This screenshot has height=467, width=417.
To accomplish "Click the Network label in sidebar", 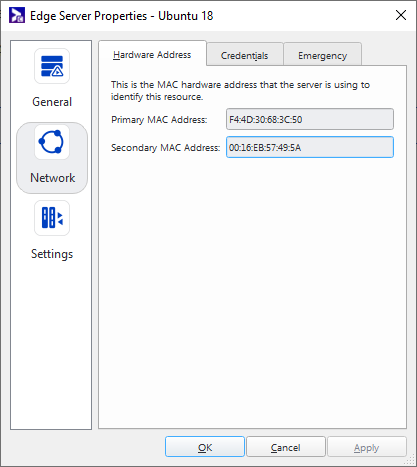I will pyautogui.click(x=52, y=178).
